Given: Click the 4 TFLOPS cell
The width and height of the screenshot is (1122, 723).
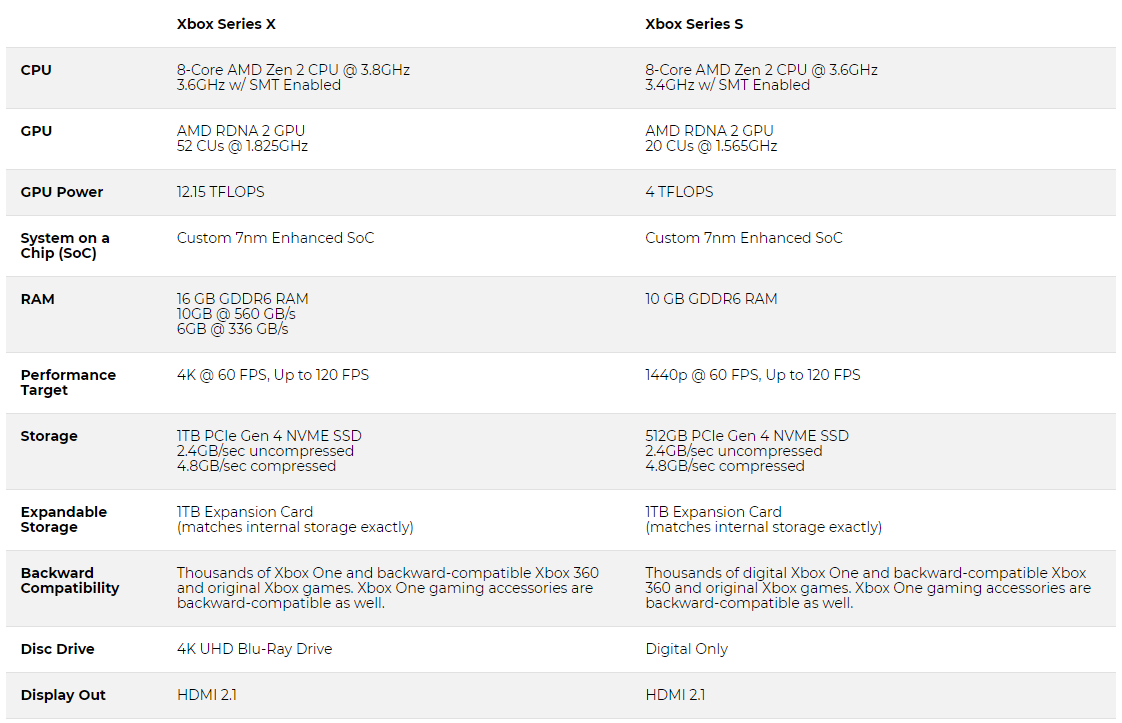Looking at the screenshot, I should click(680, 192).
